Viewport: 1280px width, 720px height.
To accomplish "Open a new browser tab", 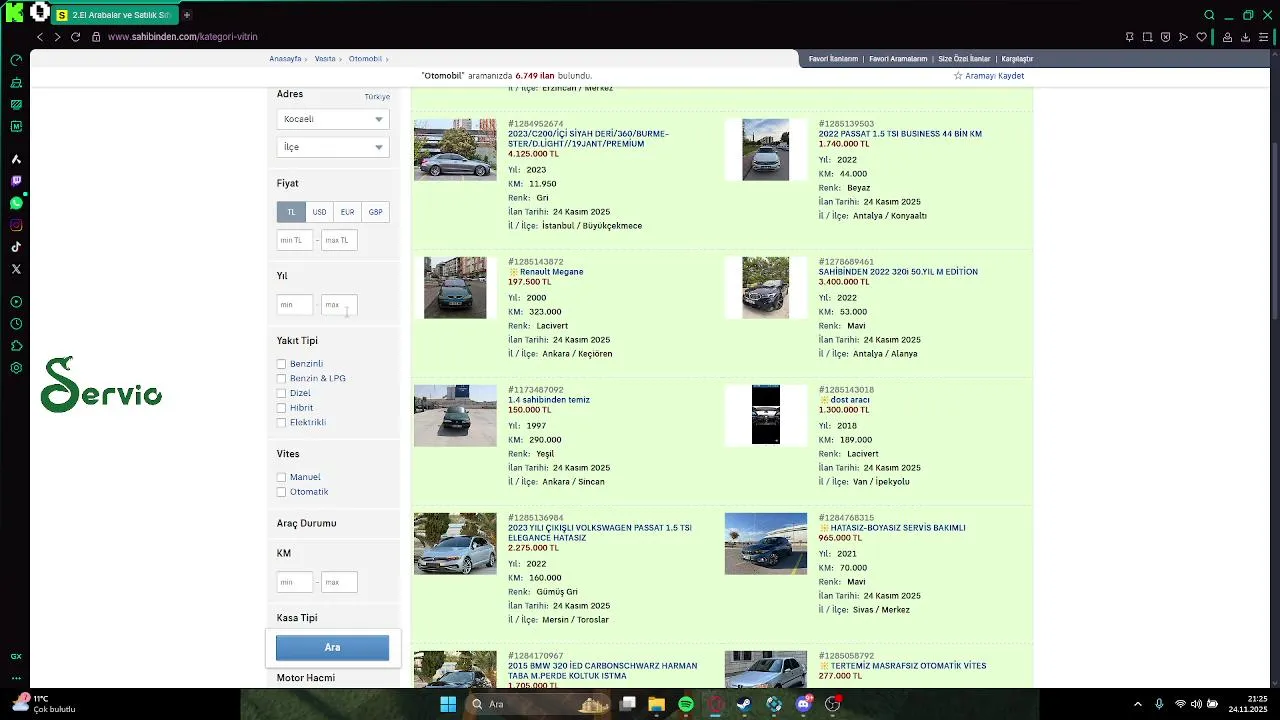I will [186, 15].
